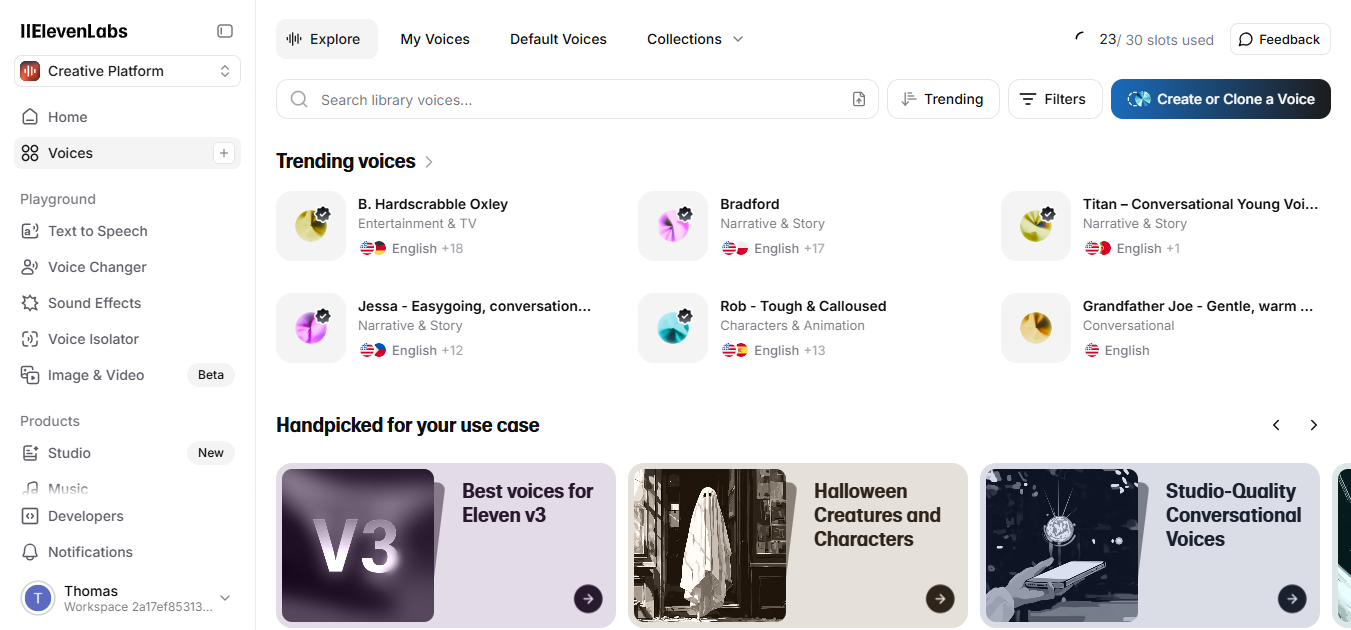Open Text to Speech from sidebar
This screenshot has width=1351, height=630.
[x=97, y=231]
